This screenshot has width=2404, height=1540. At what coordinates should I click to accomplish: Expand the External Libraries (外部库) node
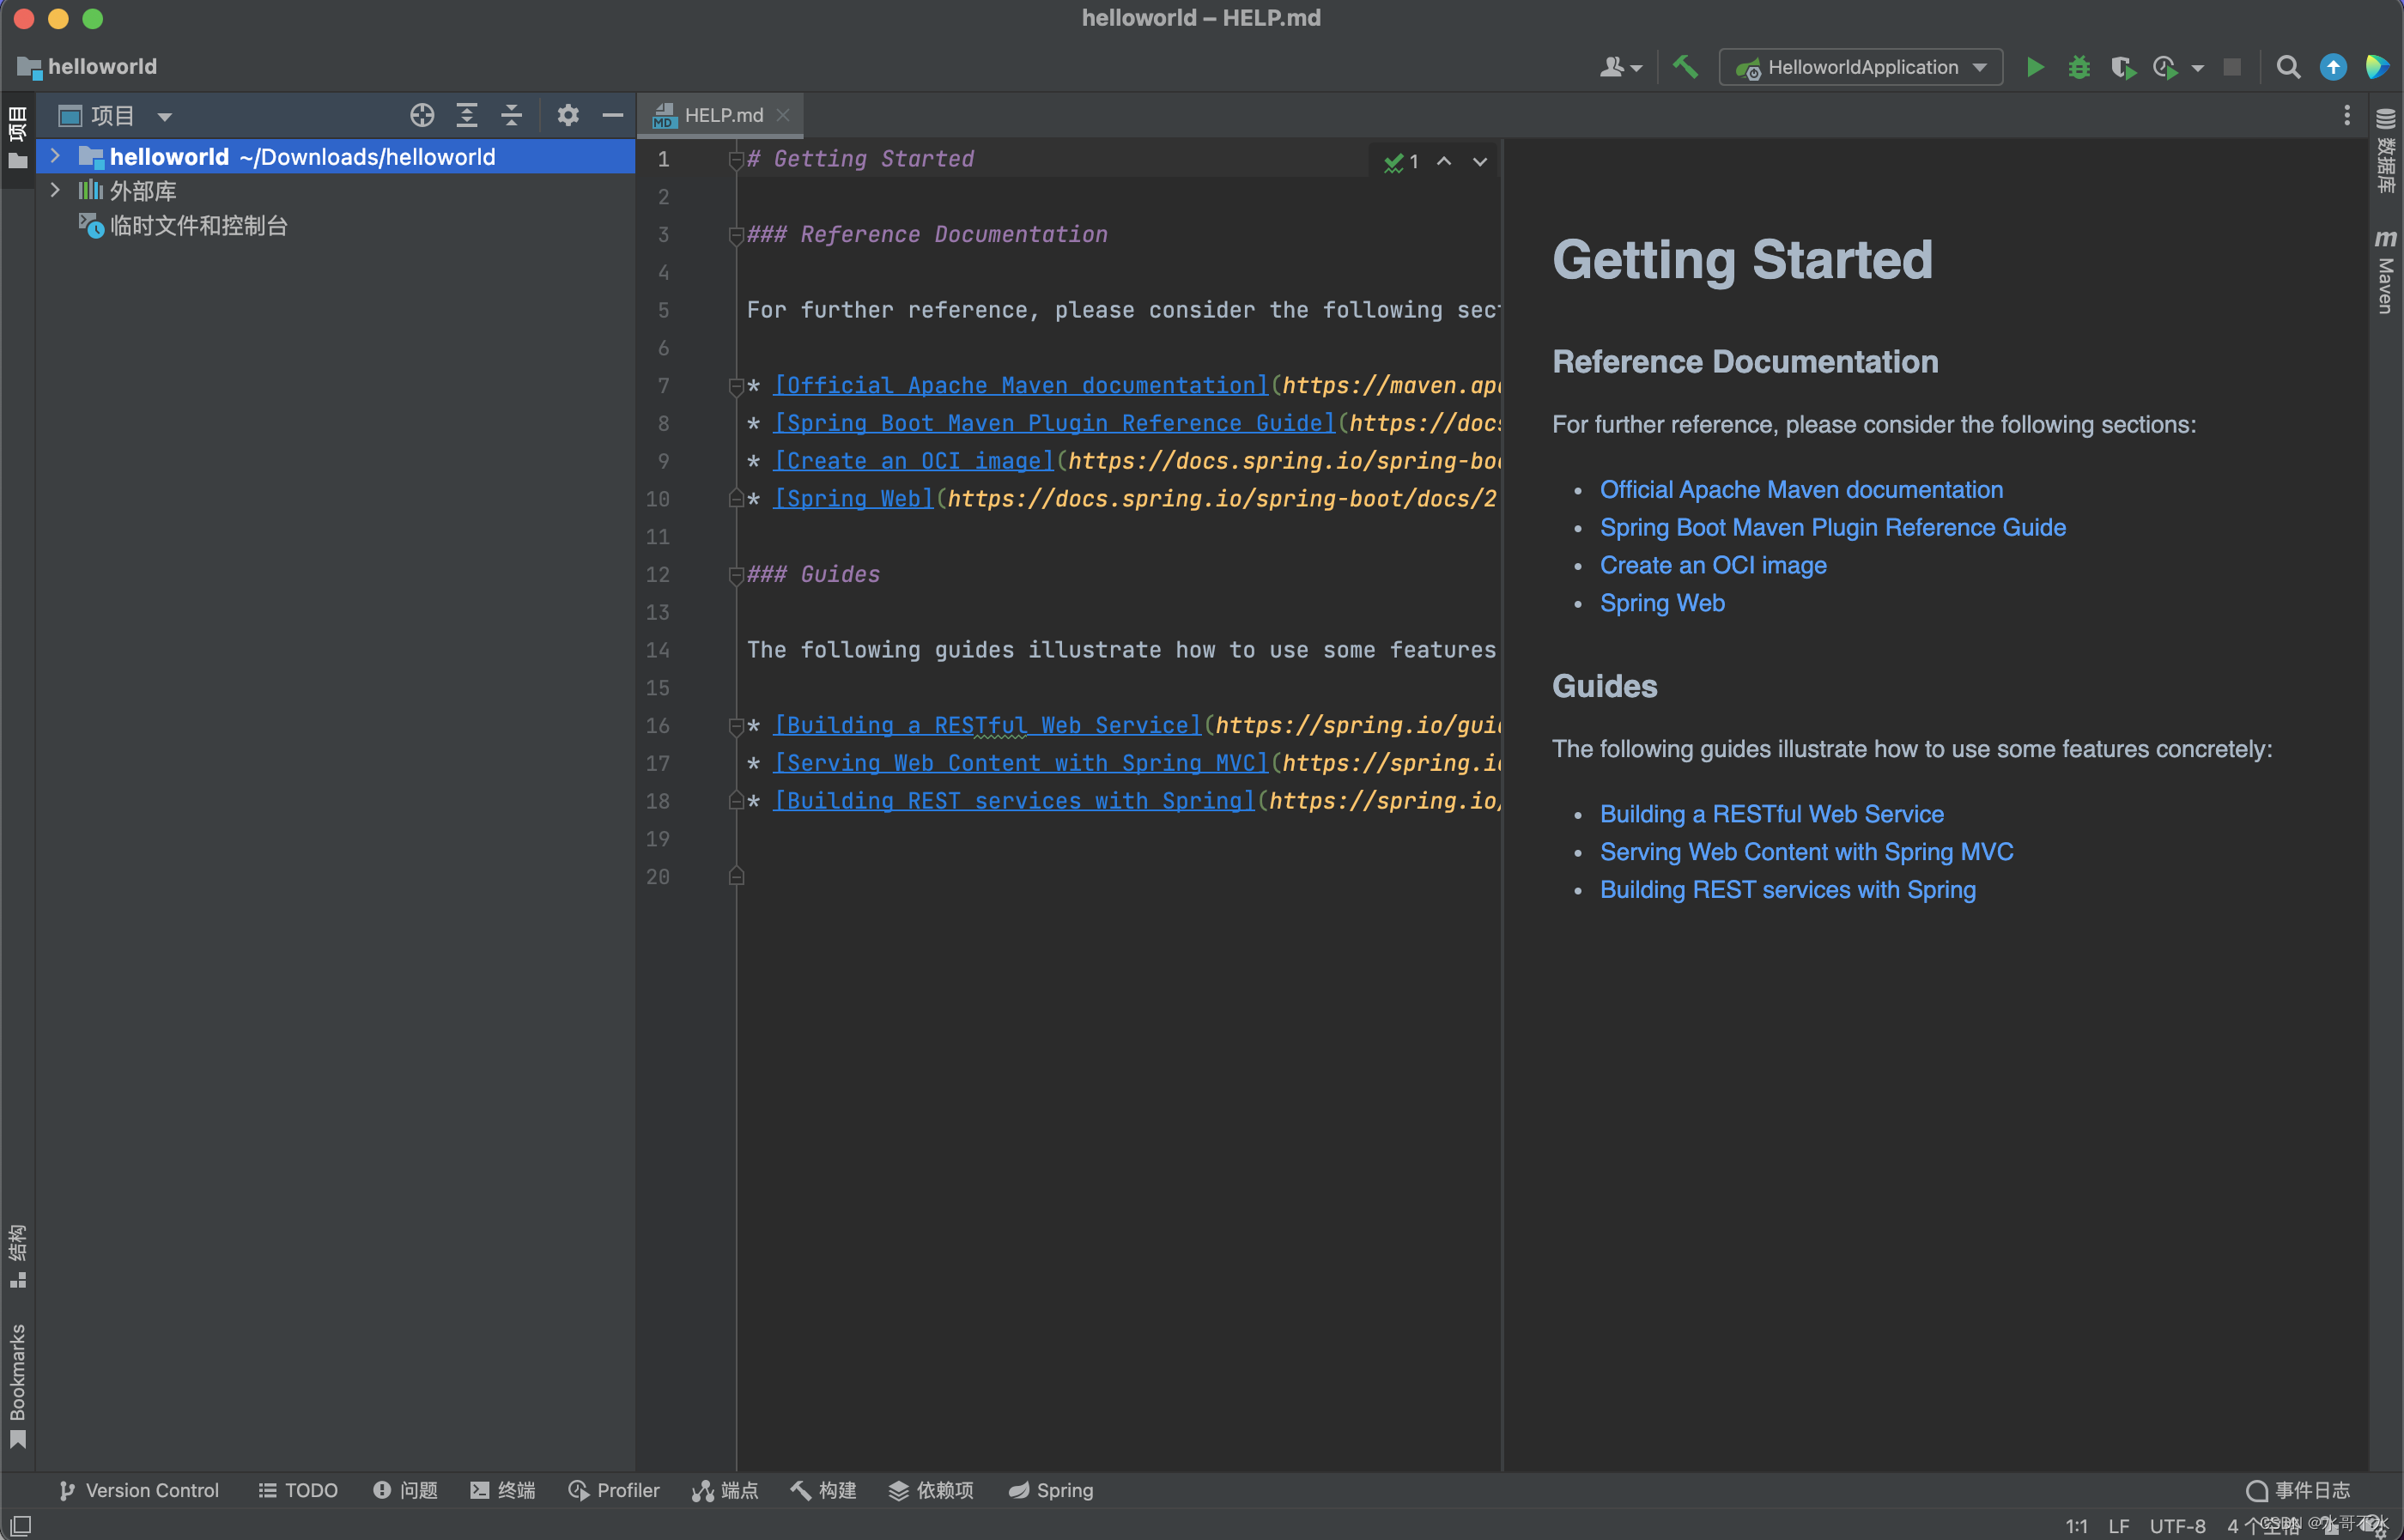tap(56, 190)
